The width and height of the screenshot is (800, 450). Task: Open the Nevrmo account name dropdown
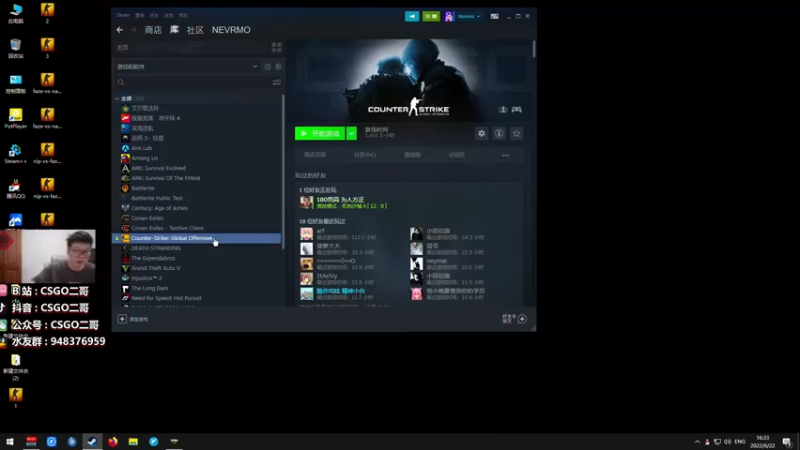(469, 16)
